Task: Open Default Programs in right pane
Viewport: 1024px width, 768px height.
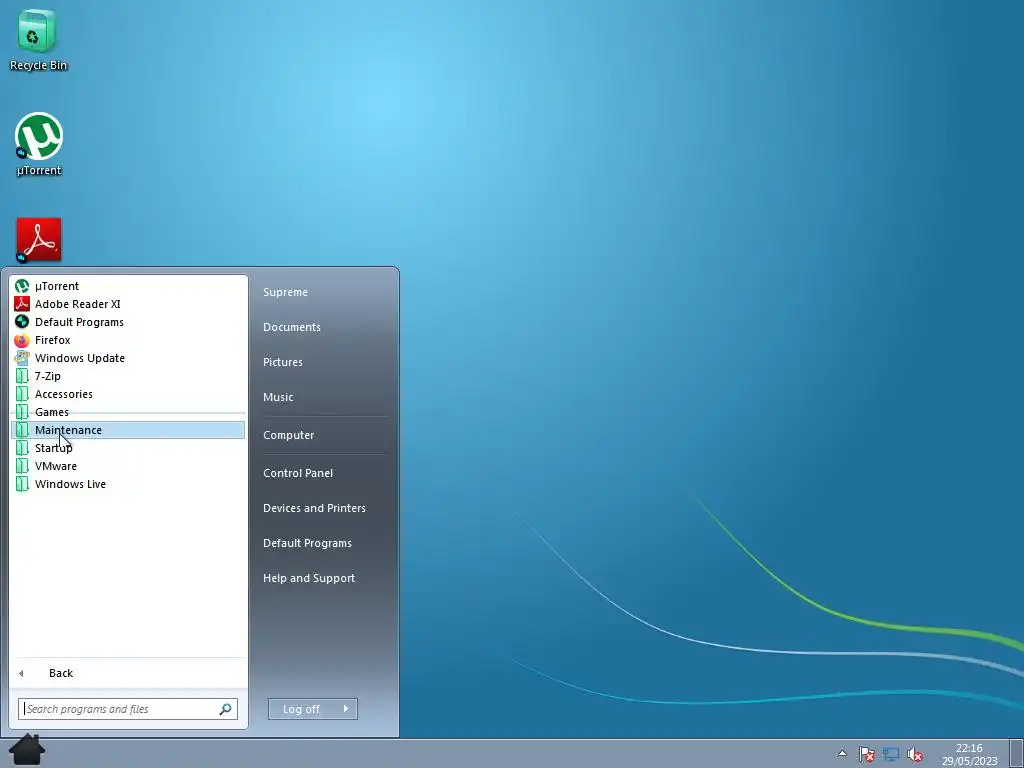Action: tap(308, 543)
